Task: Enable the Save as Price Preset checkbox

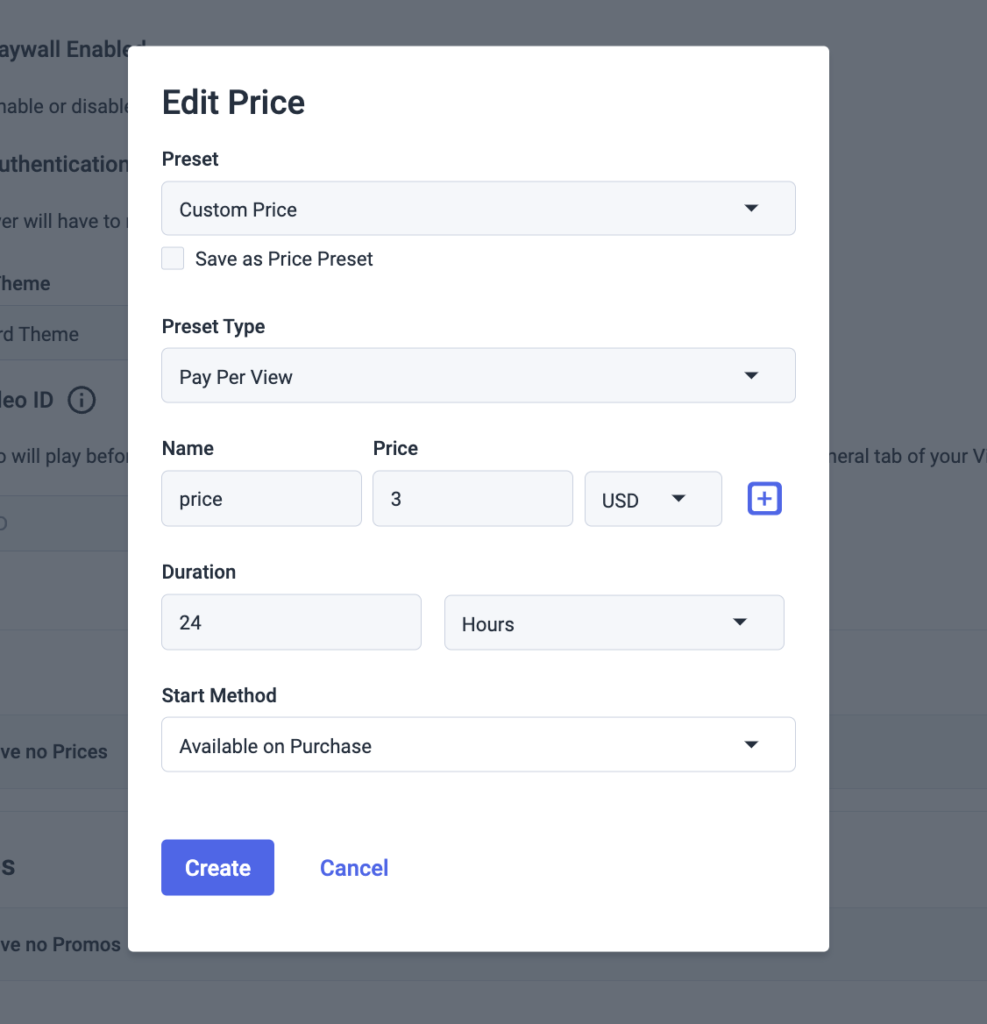Action: pyautogui.click(x=173, y=259)
